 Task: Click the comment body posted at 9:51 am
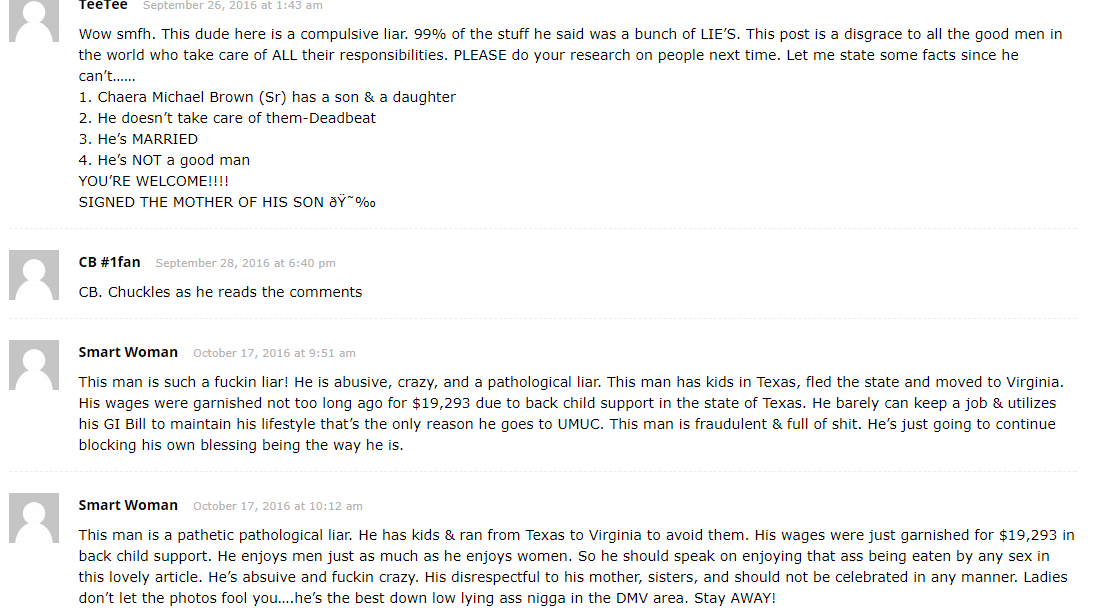pos(570,414)
